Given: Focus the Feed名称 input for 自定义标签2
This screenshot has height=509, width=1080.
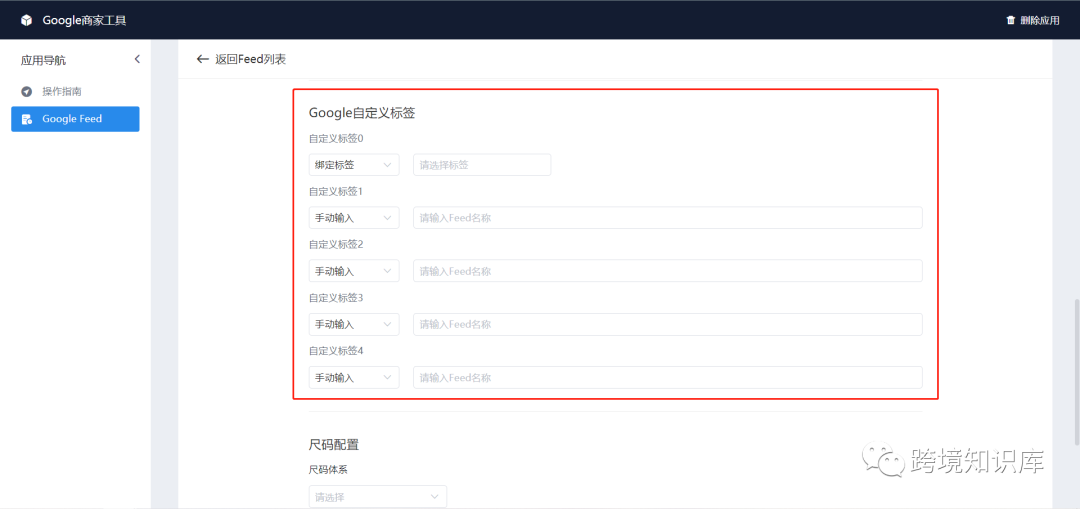Looking at the screenshot, I should tap(667, 271).
